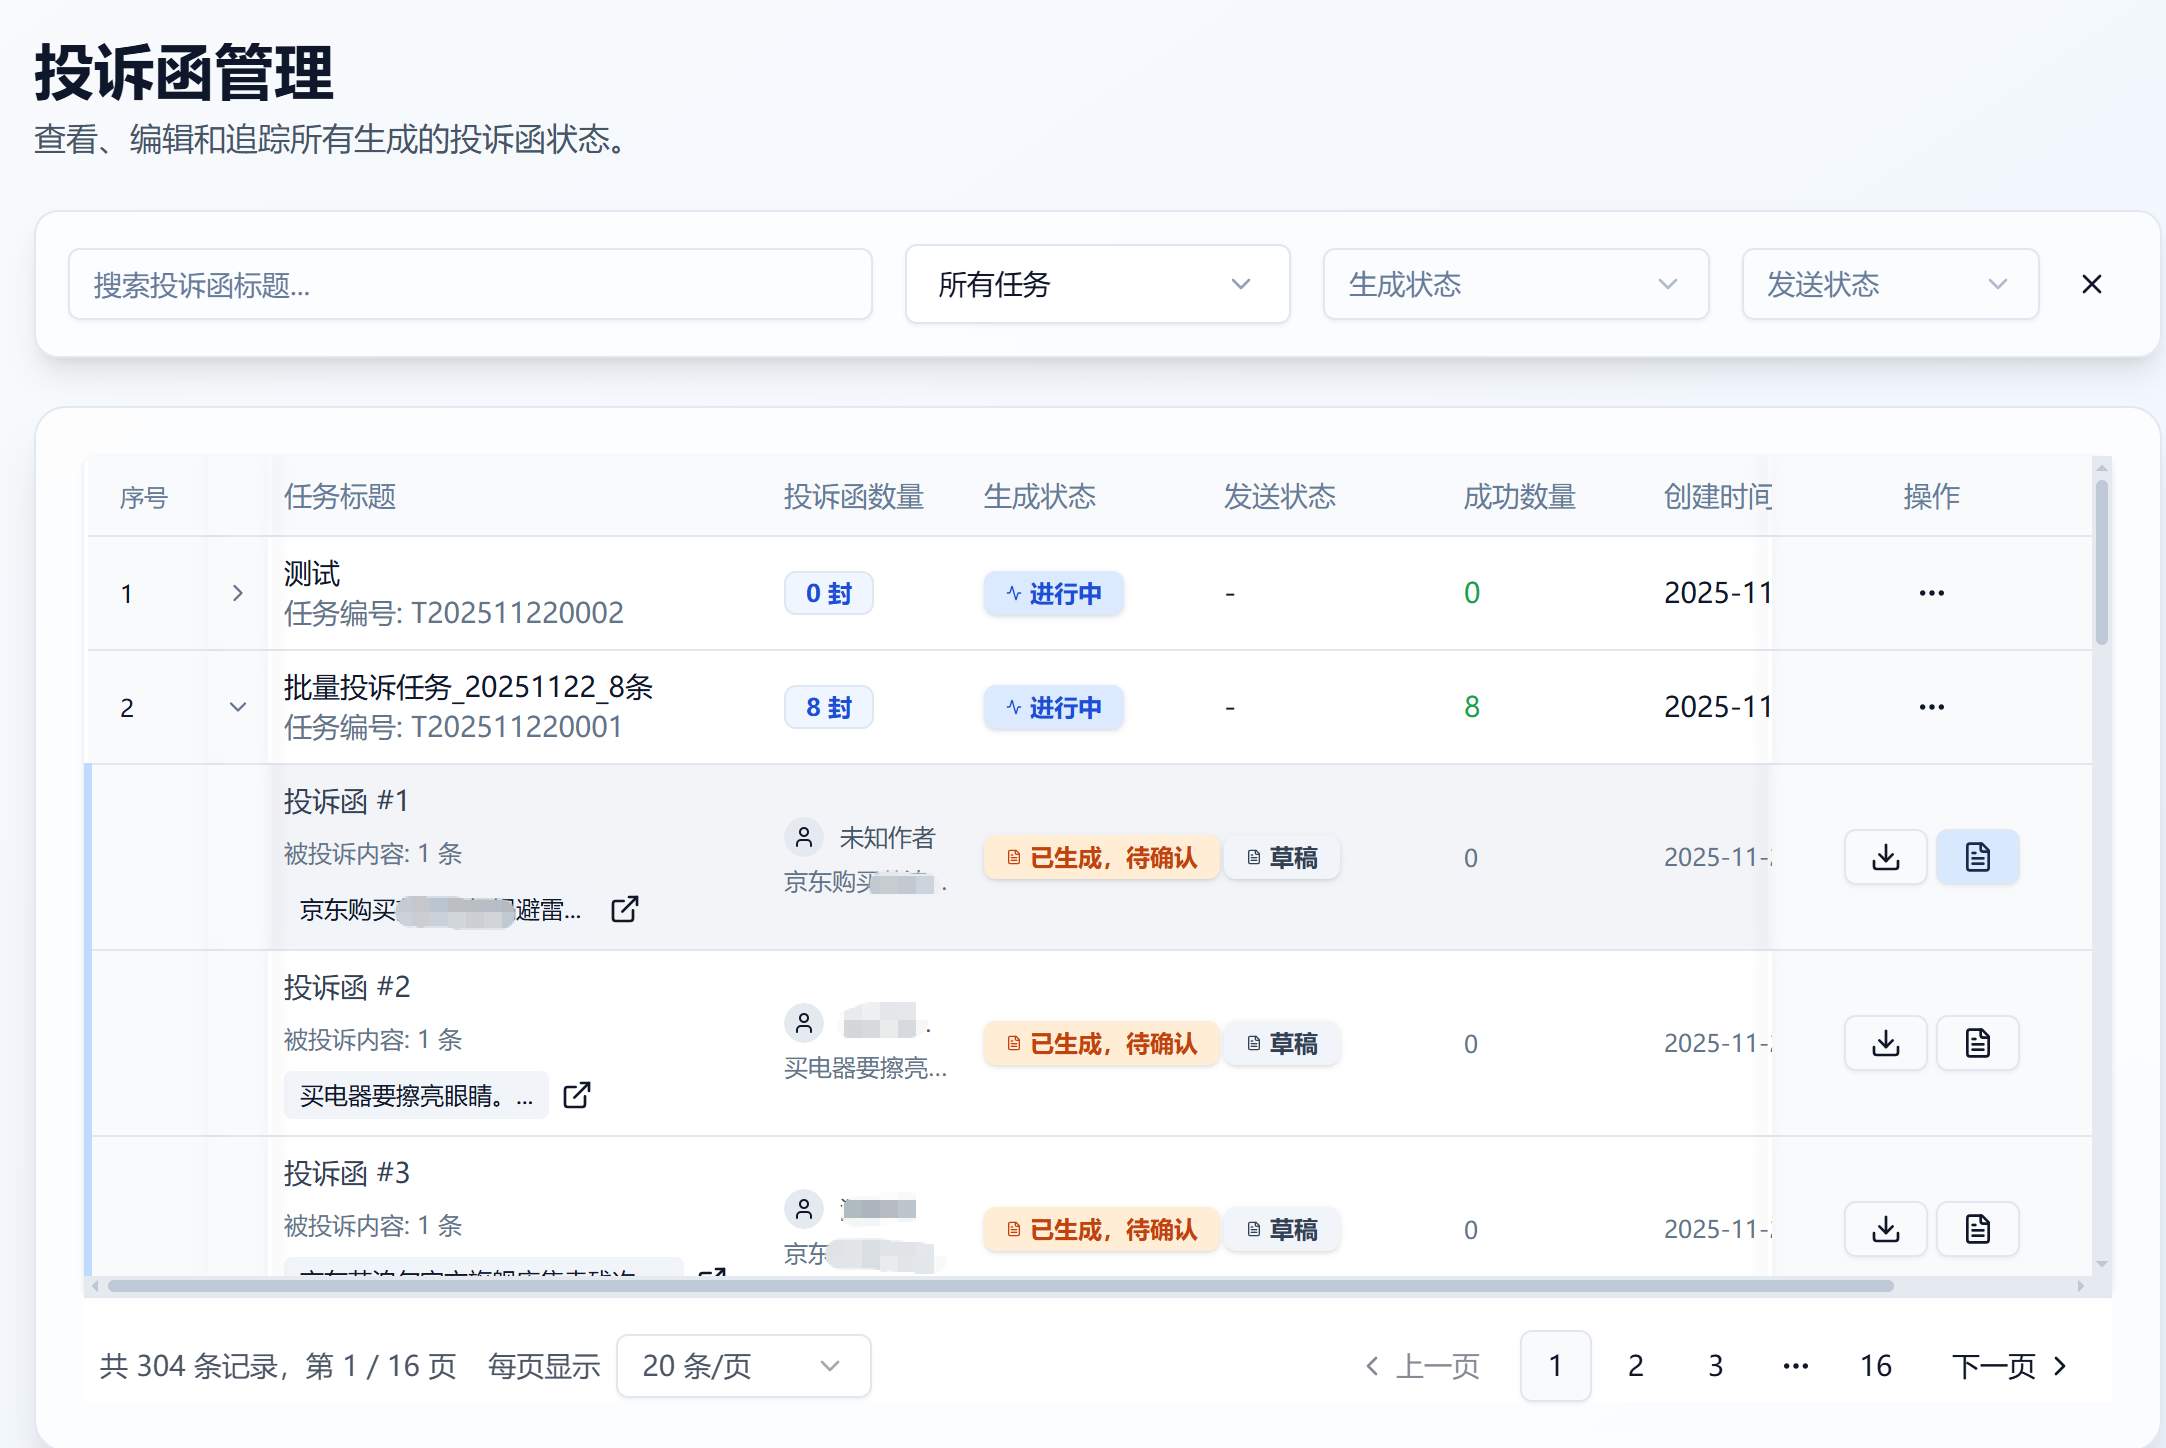Open the 生成状态 filter dropdown
Image resolution: width=2166 pixels, height=1448 pixels.
(x=1515, y=284)
